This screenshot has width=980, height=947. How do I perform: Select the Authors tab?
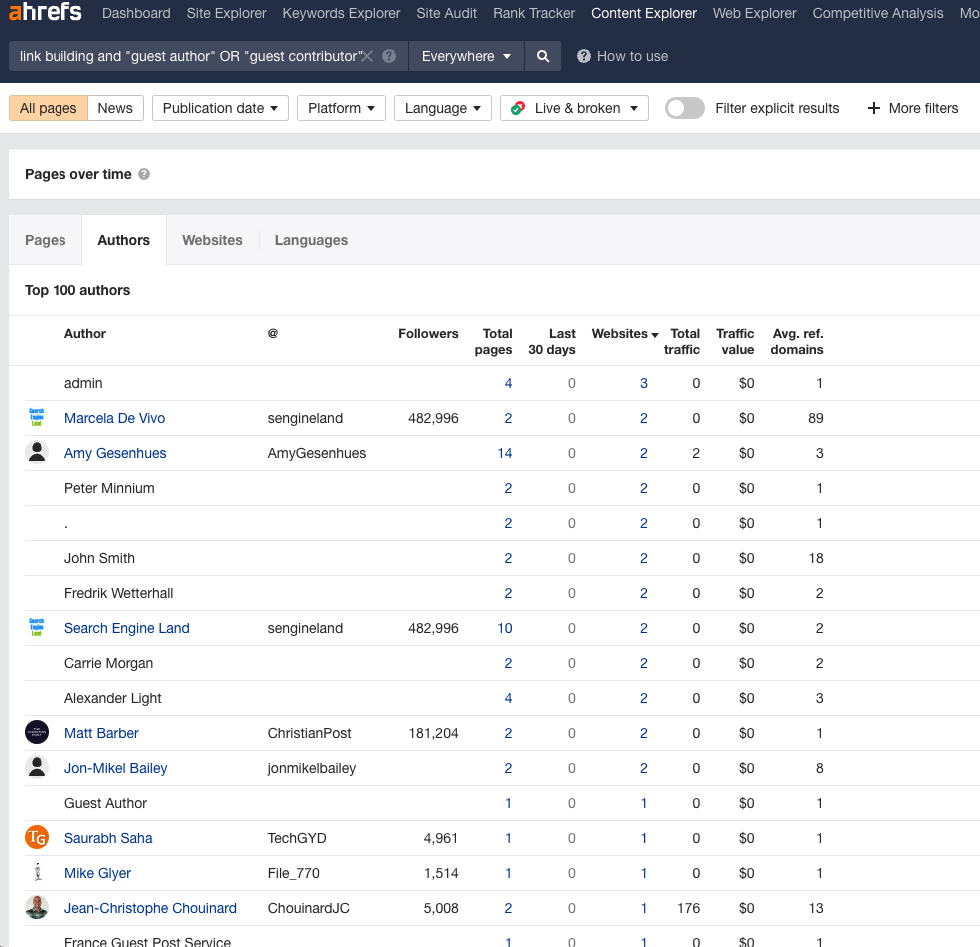coord(124,240)
